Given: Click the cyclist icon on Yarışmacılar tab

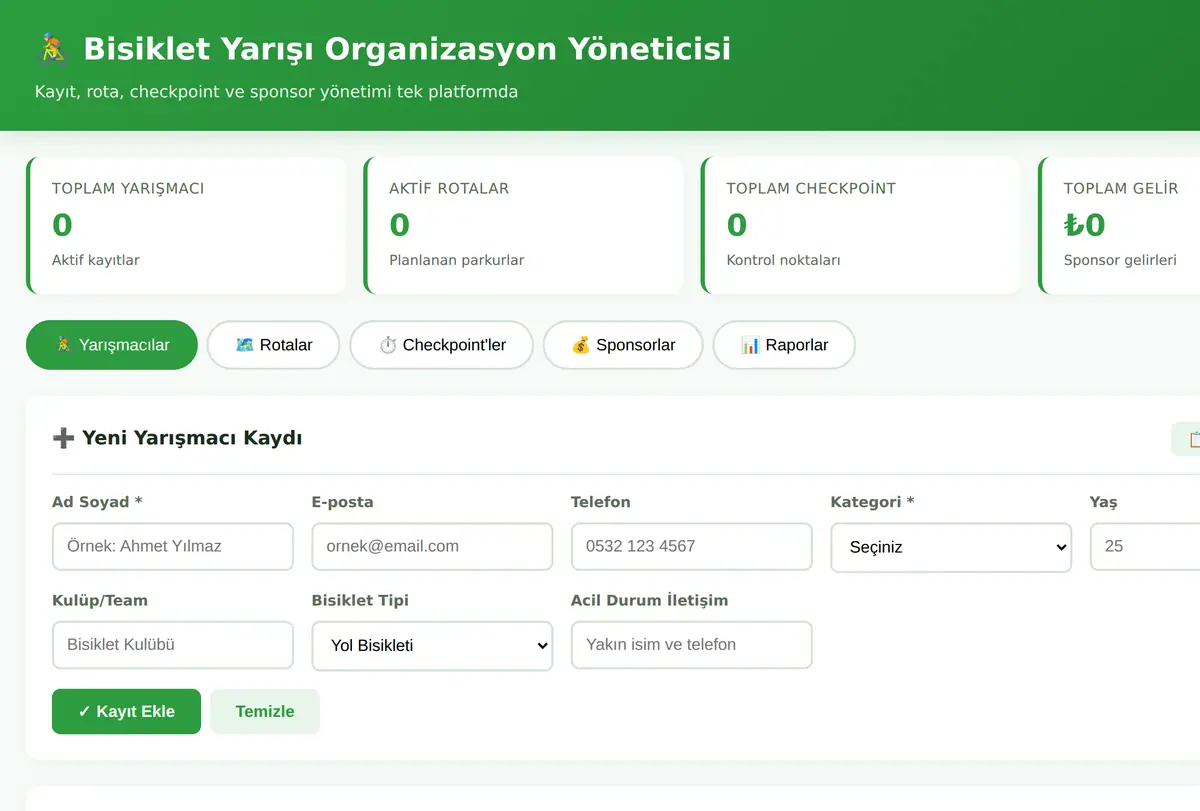Looking at the screenshot, I should (64, 345).
